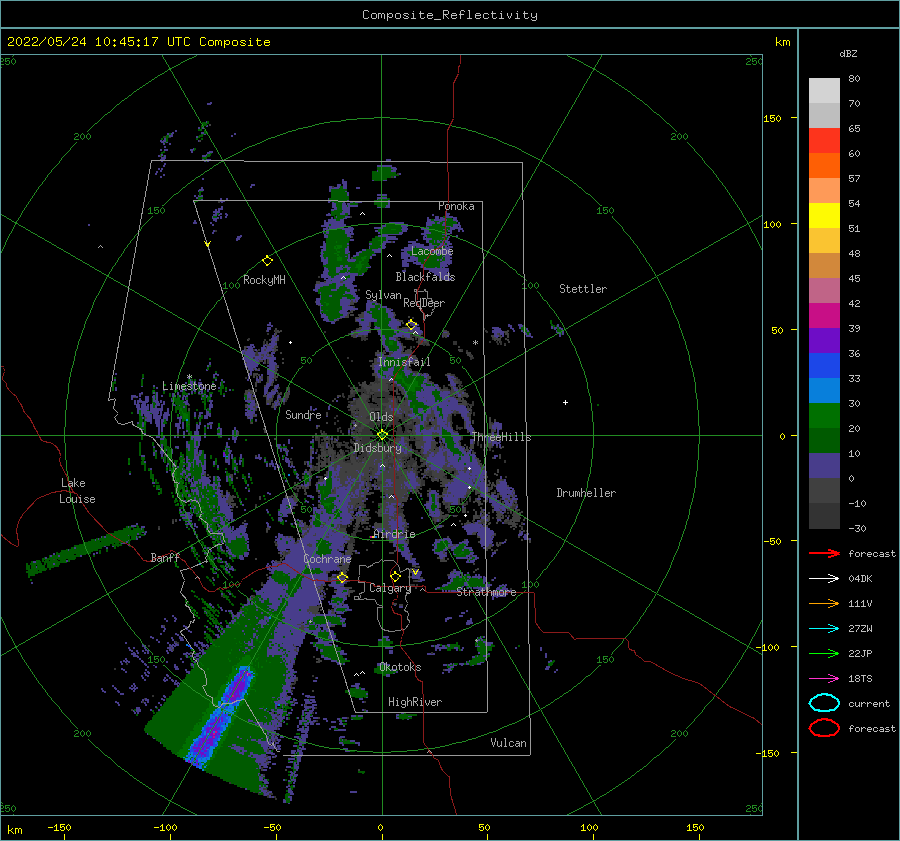Click the Cochrane label
900x841 pixels.
click(x=327, y=559)
